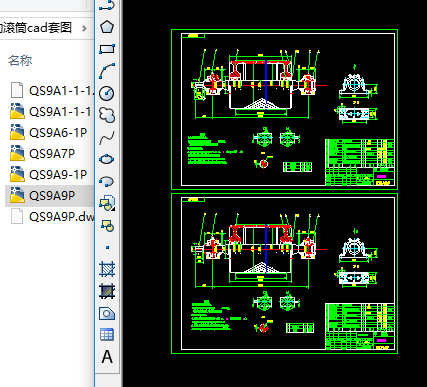Open the Make Block tool
This screenshot has height=387, width=427.
pyautogui.click(x=107, y=225)
